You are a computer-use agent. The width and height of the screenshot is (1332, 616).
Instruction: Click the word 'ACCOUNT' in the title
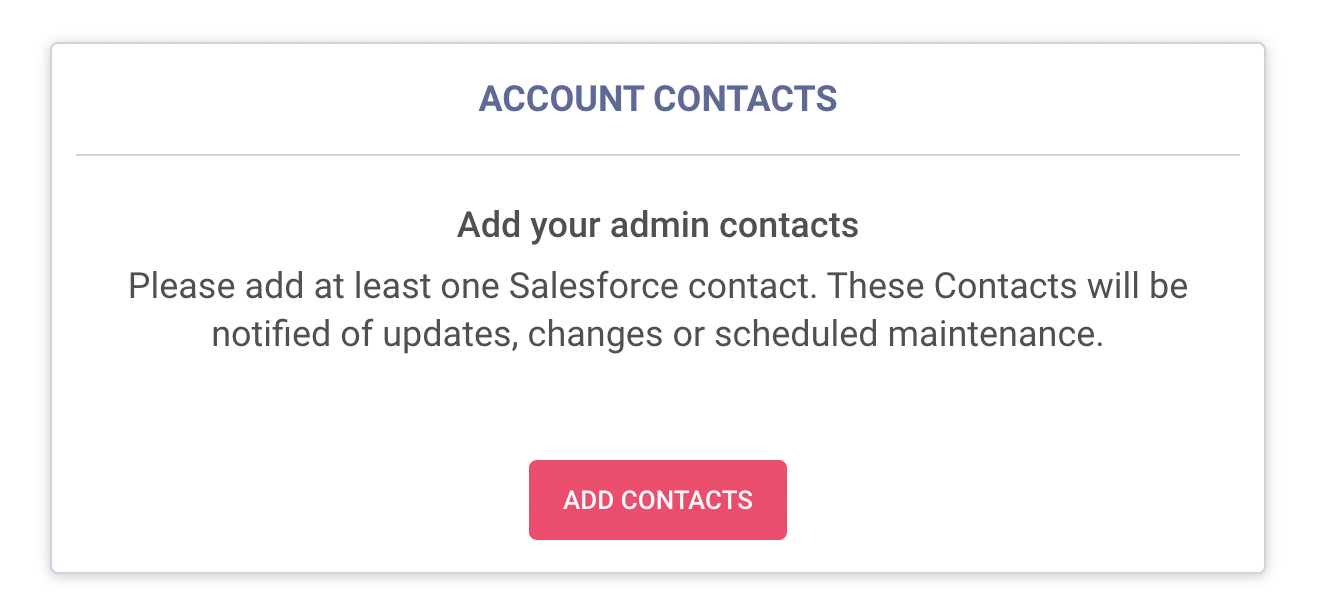pos(560,99)
